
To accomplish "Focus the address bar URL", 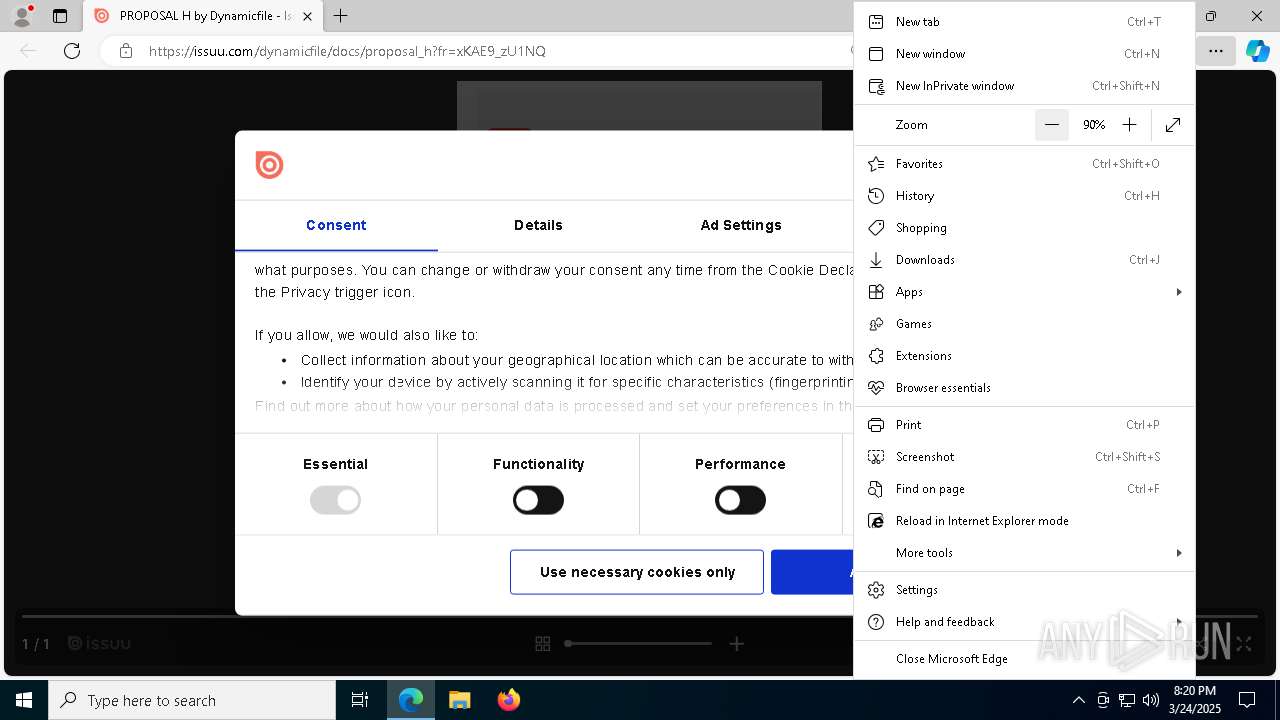I will pyautogui.click(x=347, y=51).
